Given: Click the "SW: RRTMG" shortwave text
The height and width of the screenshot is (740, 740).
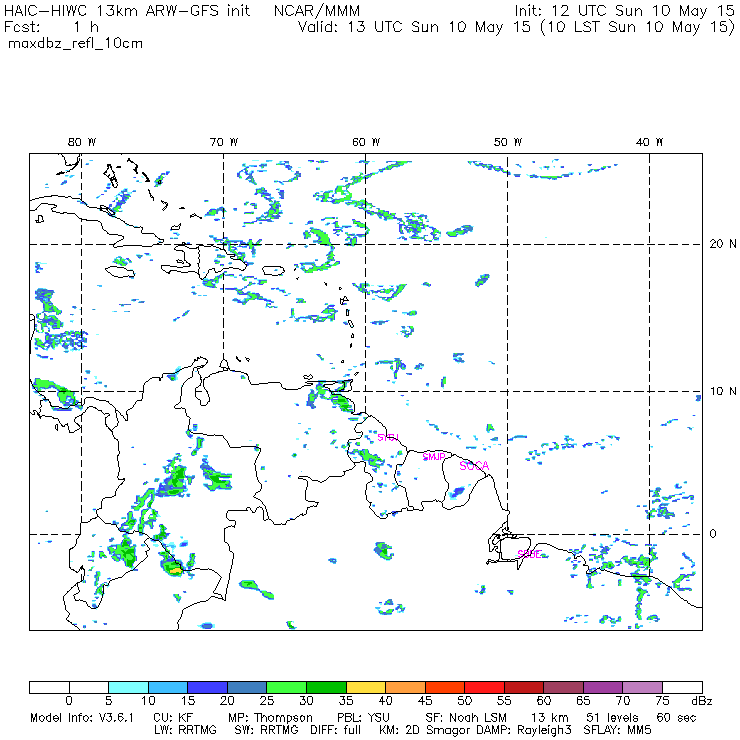Looking at the screenshot, I should tap(266, 730).
